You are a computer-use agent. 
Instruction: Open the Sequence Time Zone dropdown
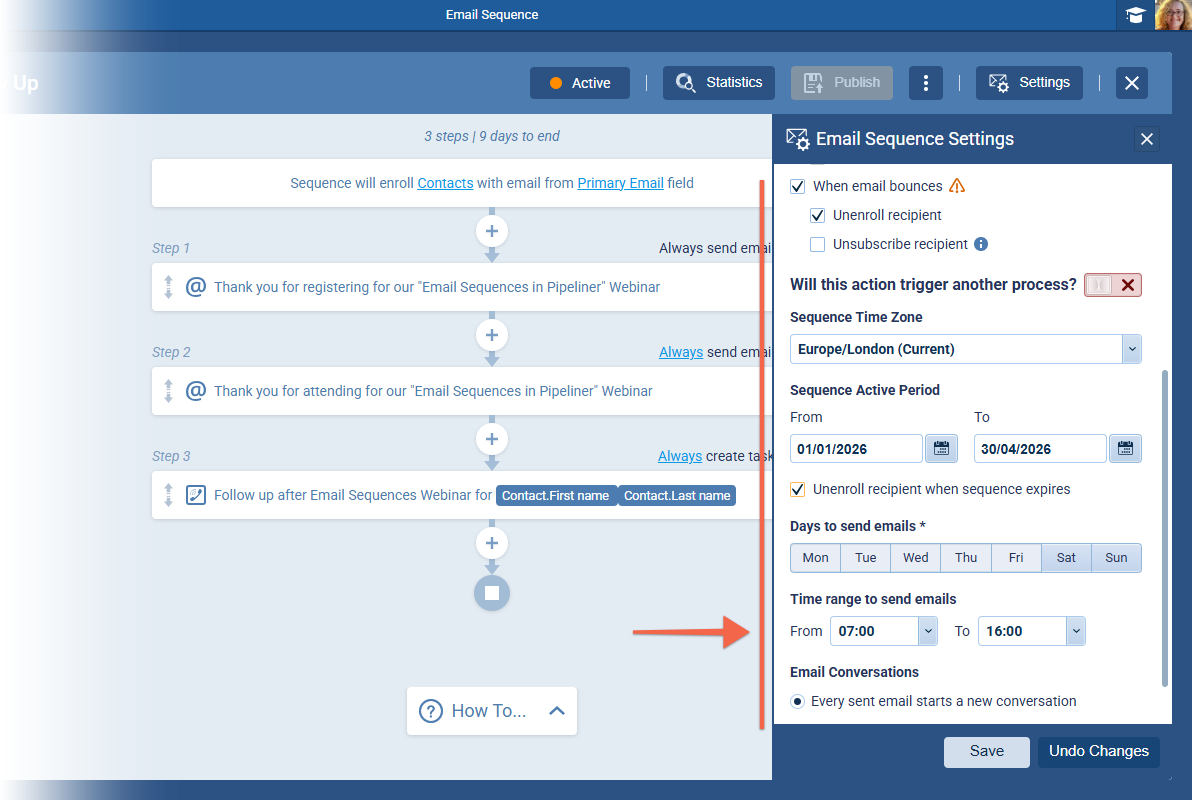click(1131, 348)
